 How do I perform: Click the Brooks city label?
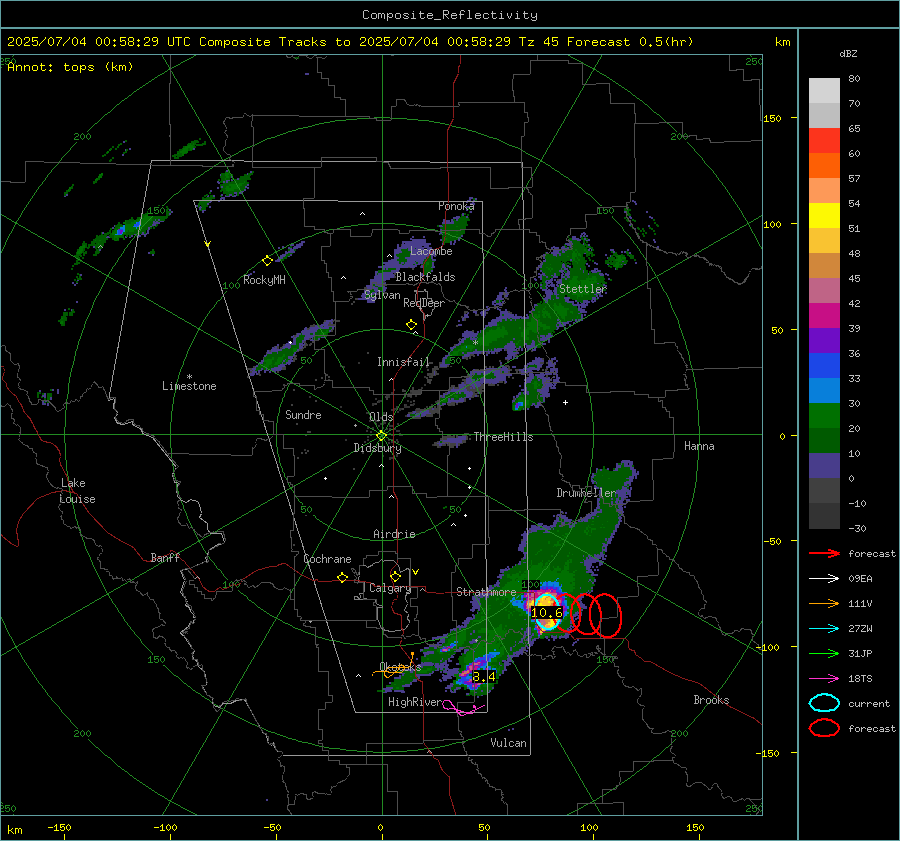[711, 700]
